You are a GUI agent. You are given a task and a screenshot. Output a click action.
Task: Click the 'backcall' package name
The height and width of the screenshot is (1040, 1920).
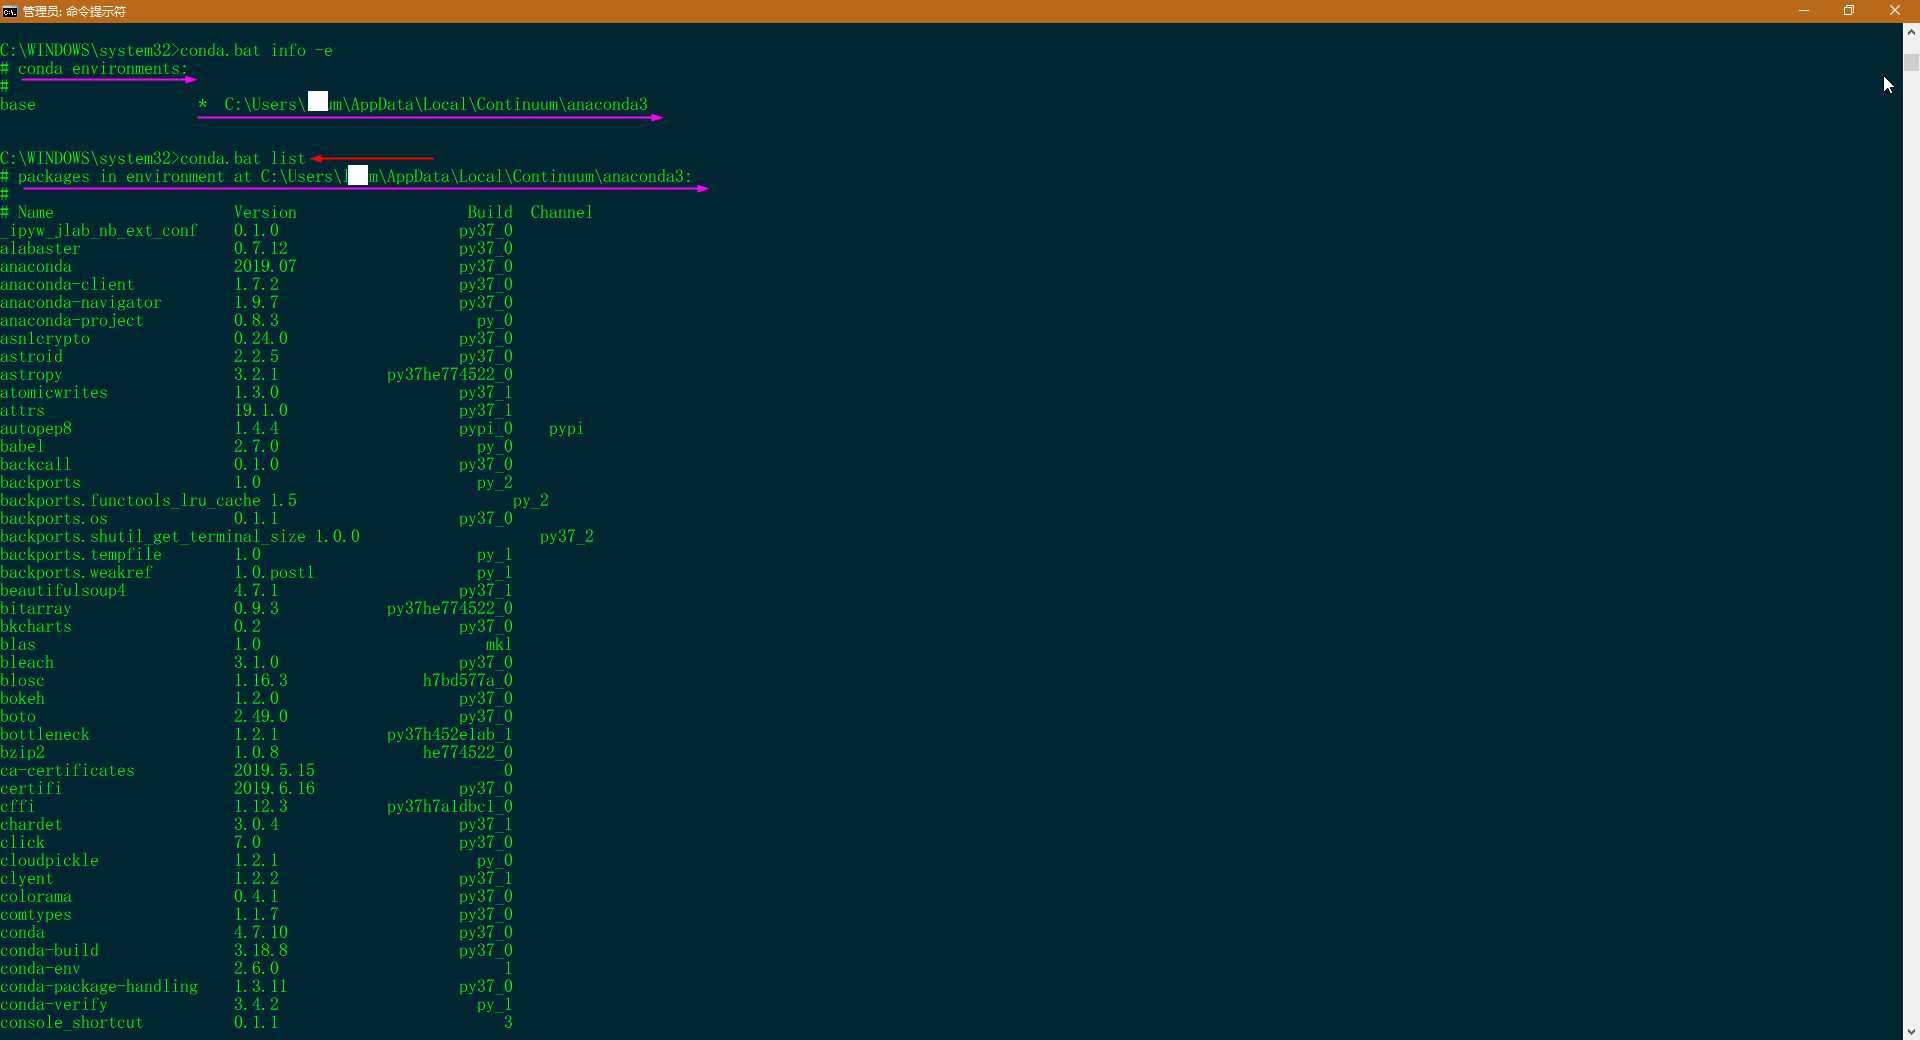point(36,464)
